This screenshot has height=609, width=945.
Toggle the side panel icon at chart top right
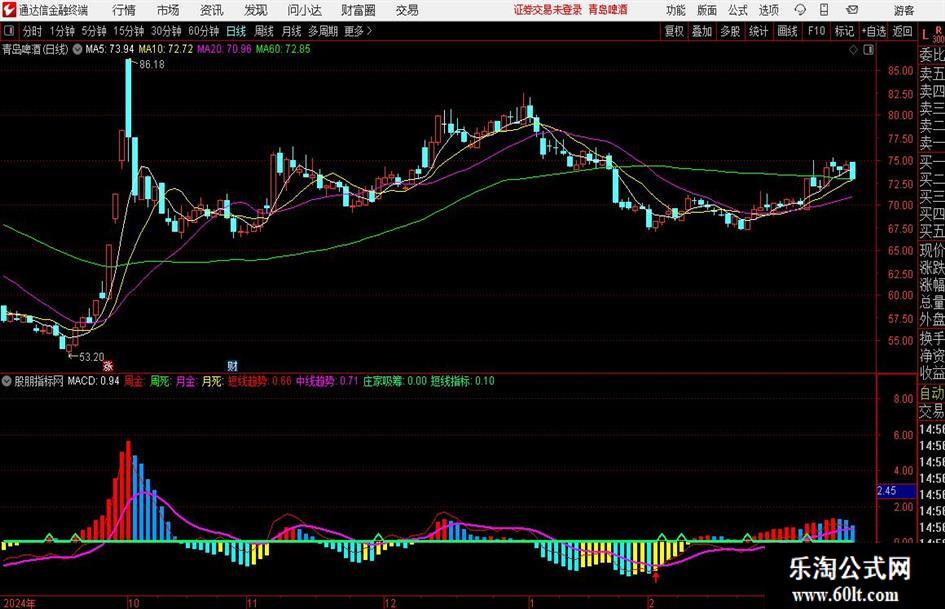click(868, 50)
